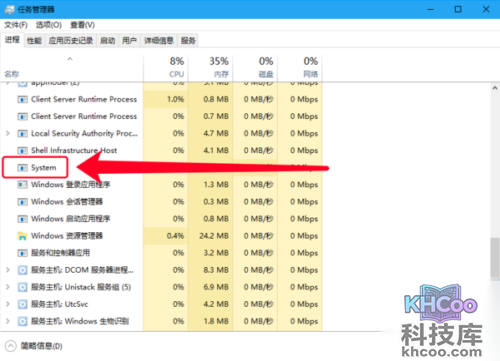Switch to the 用户 tab
The width and height of the screenshot is (500, 361).
coord(129,41)
